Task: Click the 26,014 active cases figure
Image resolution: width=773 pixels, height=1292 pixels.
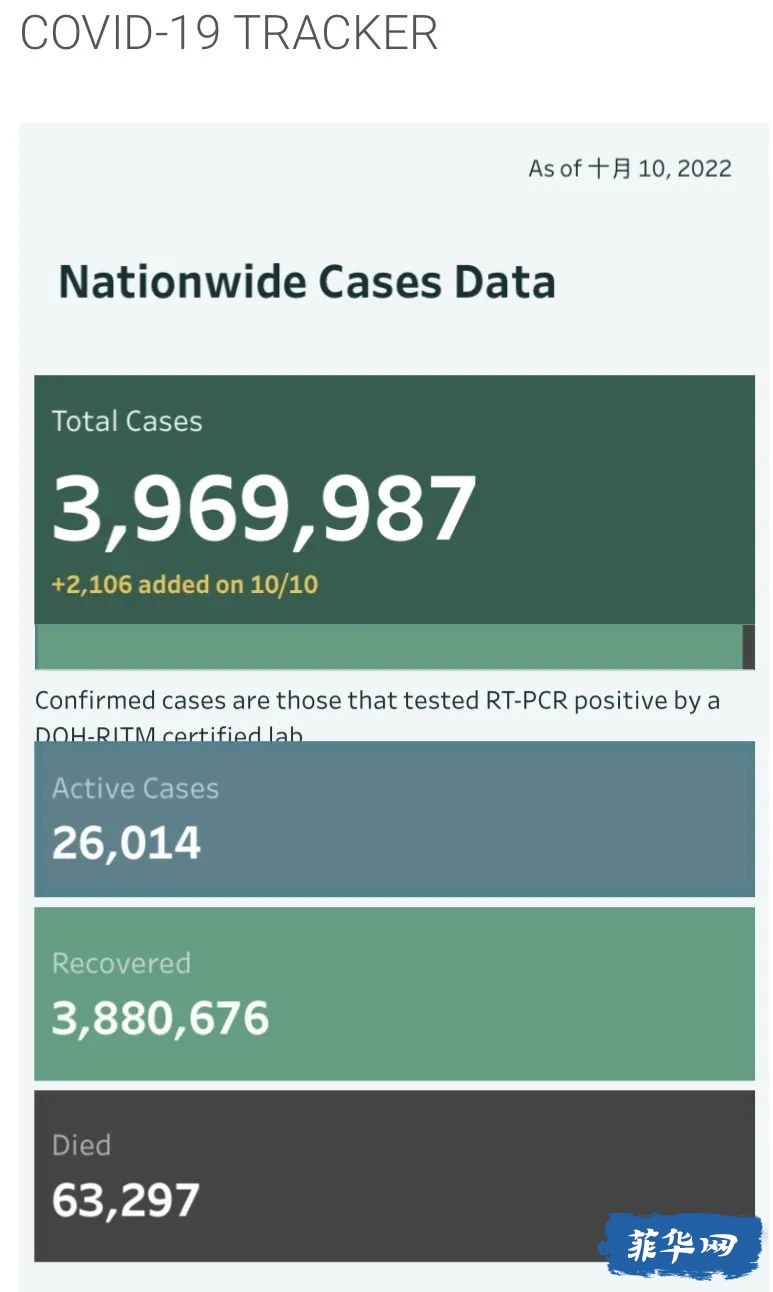Action: click(126, 844)
